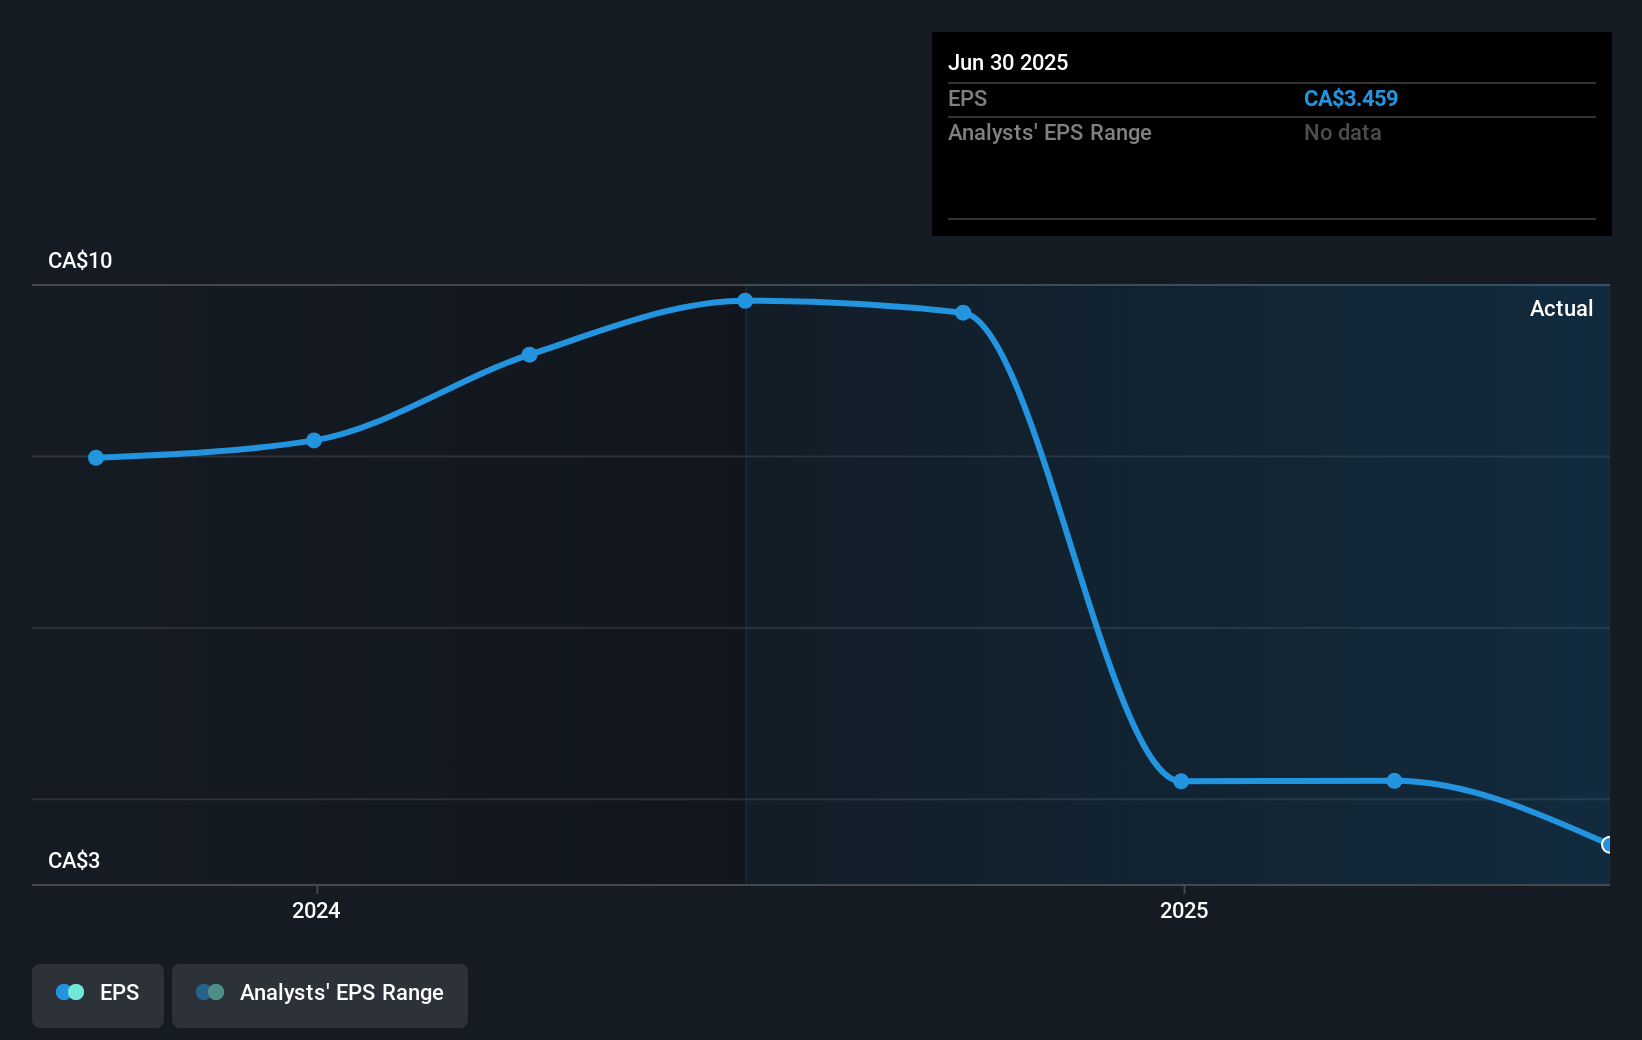Select the last EPS data point at the right edge
Viewport: 1642px width, 1040px height.
1608,845
